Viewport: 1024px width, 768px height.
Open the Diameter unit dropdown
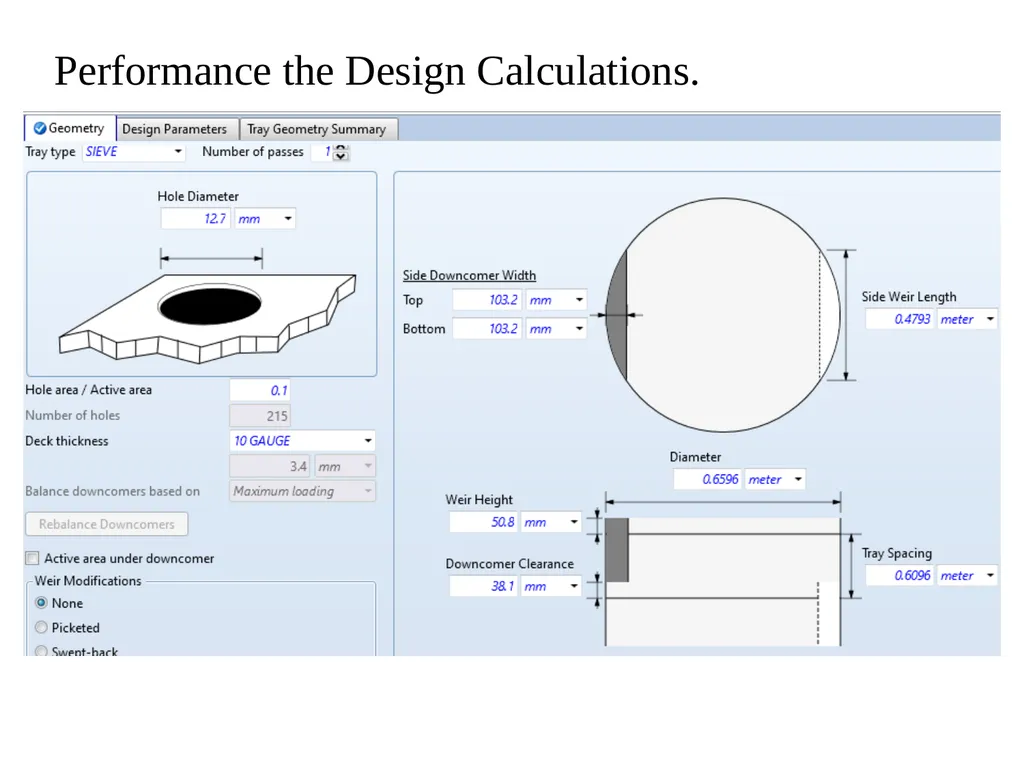pos(775,479)
